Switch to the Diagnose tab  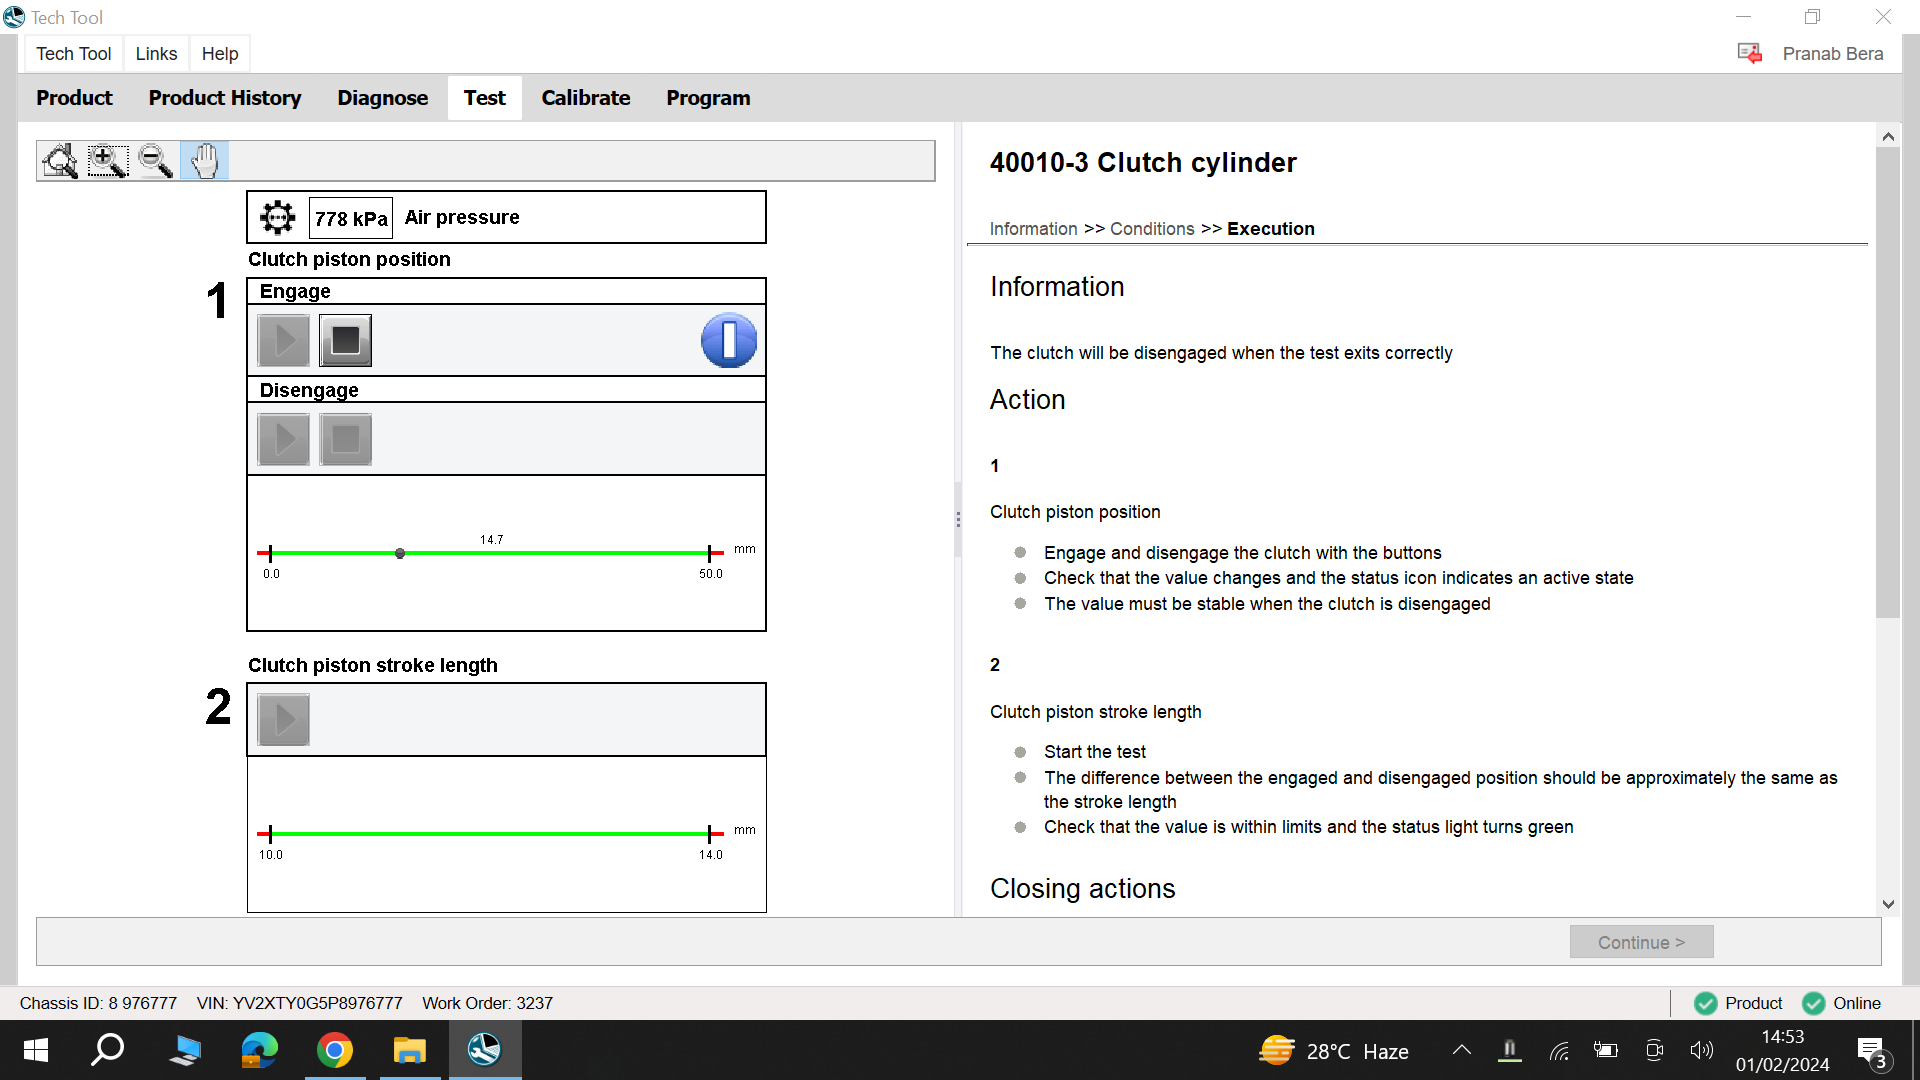tap(383, 98)
